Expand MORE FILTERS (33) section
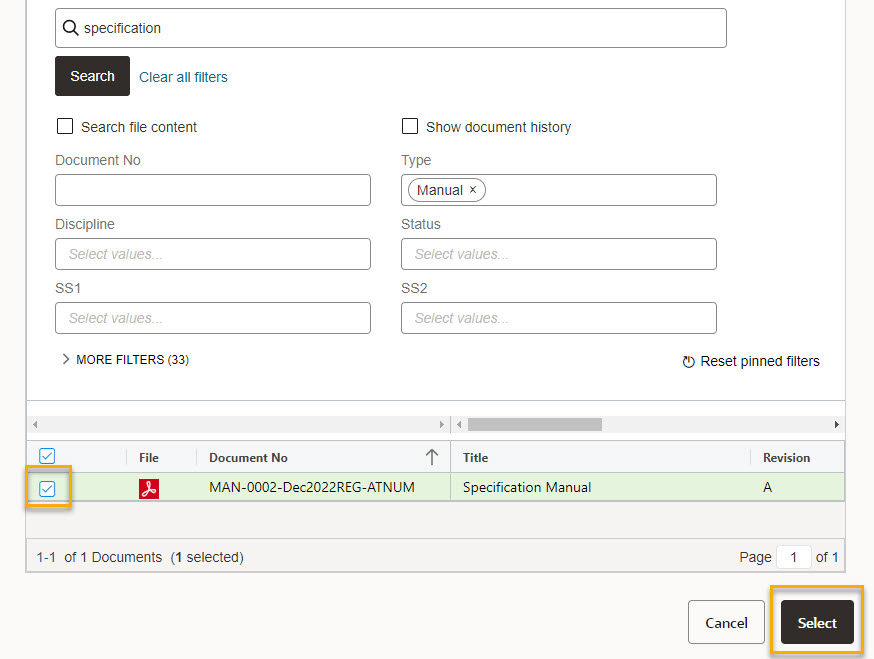This screenshot has width=874, height=659. pyautogui.click(x=125, y=360)
